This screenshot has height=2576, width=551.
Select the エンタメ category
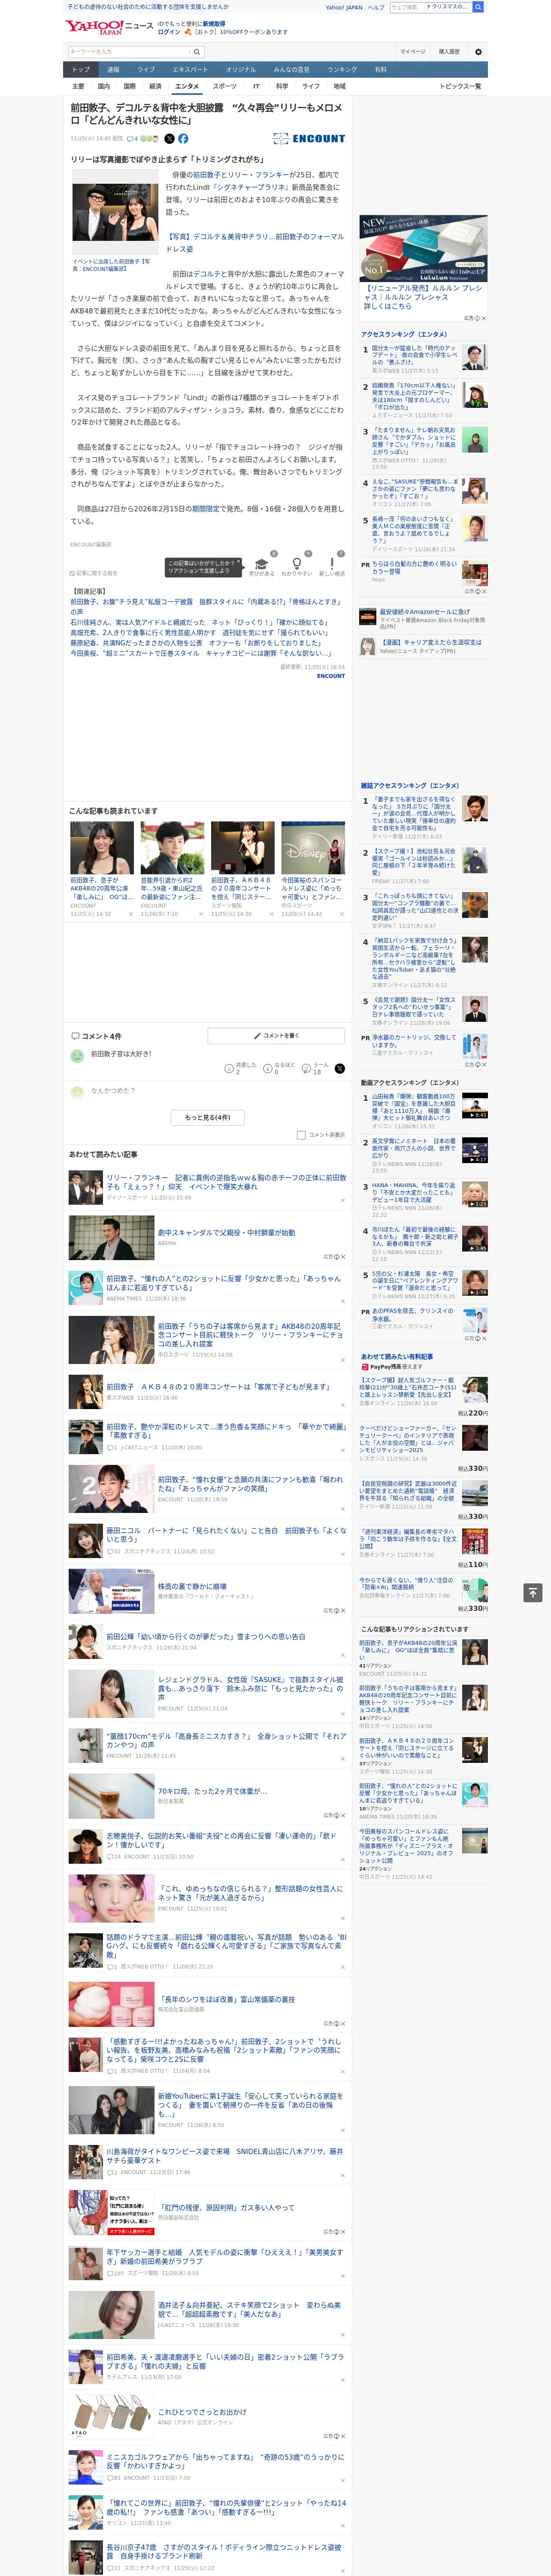187,86
